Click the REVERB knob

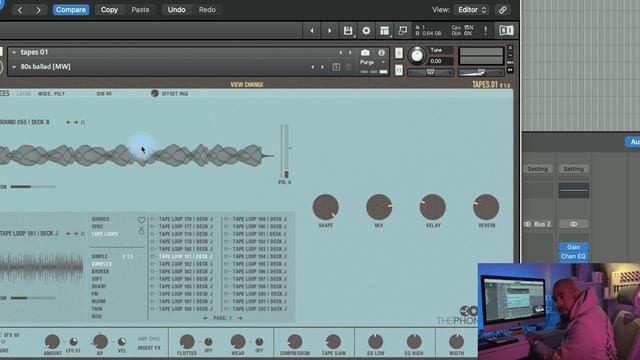486,207
